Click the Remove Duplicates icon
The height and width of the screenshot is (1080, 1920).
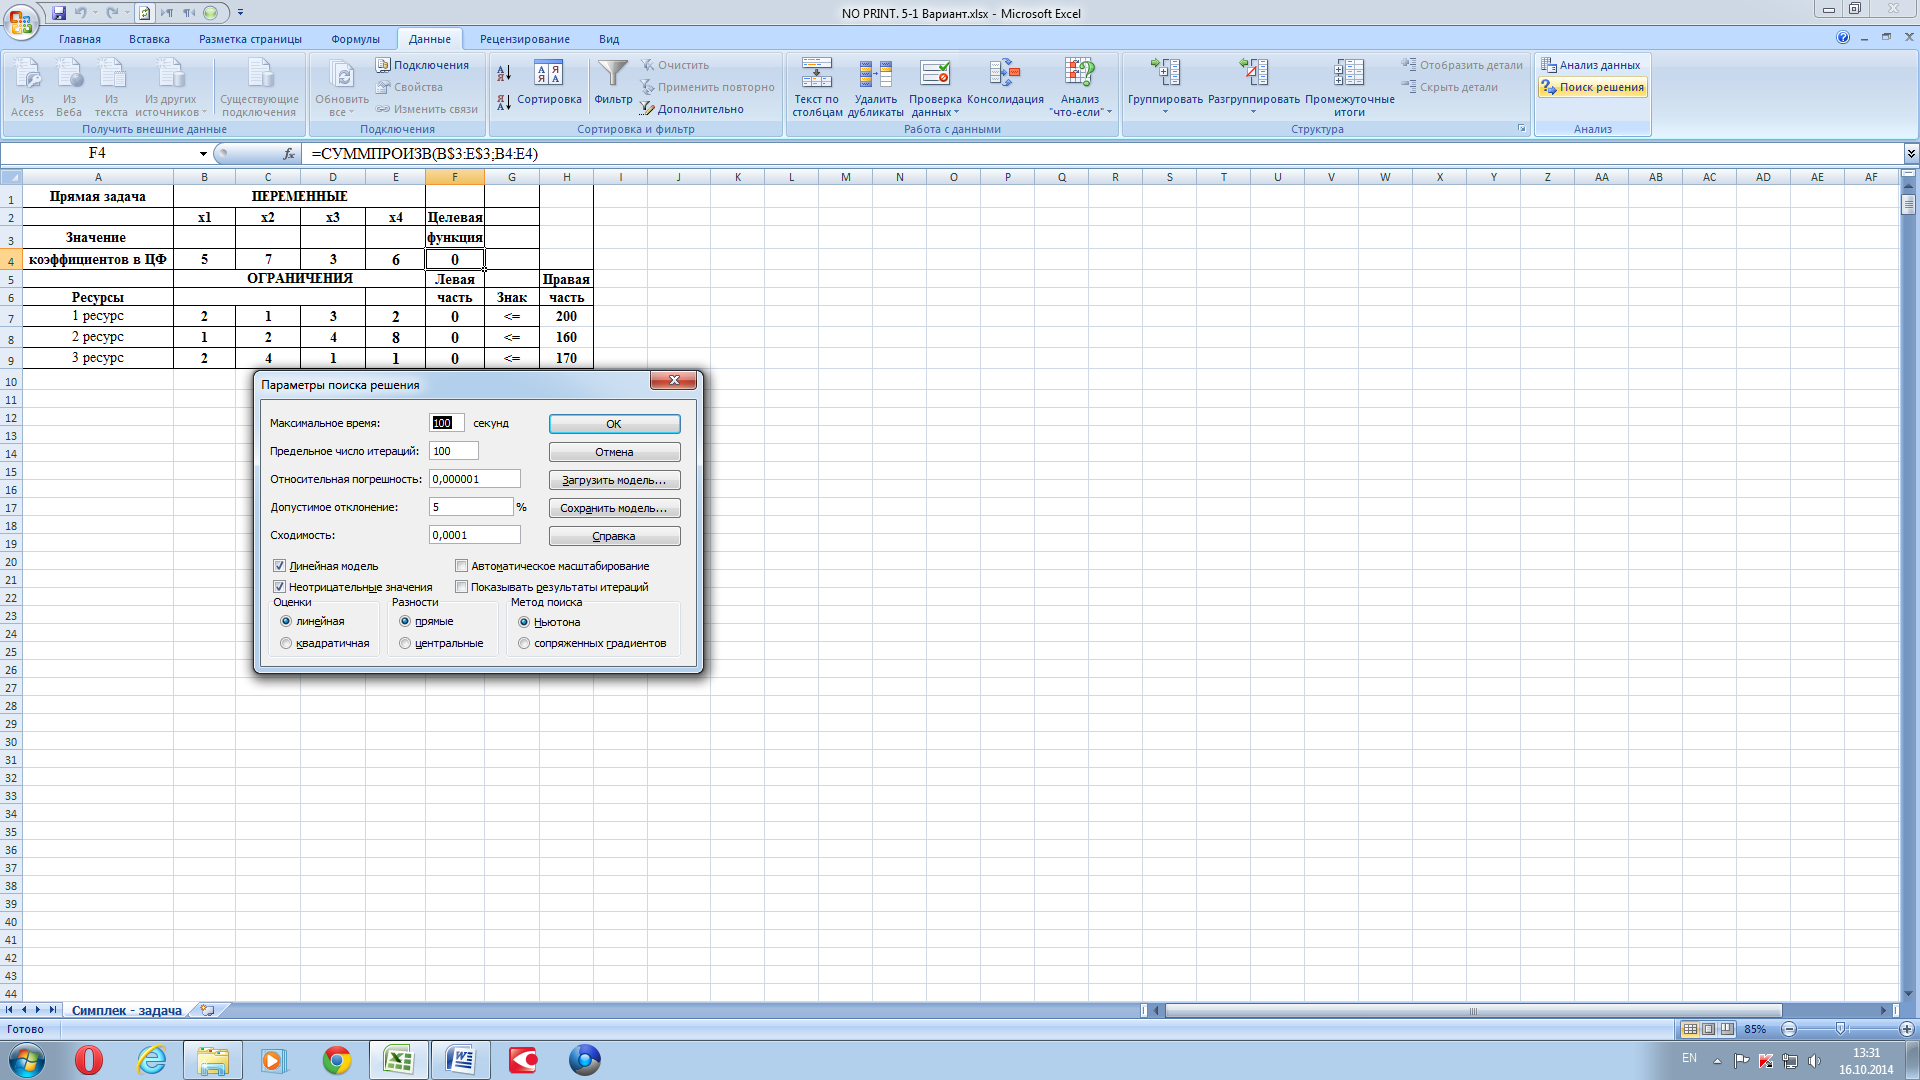click(875, 74)
